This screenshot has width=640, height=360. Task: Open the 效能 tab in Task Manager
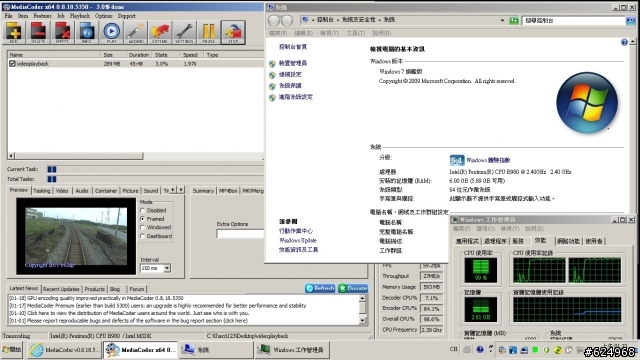coord(540,240)
